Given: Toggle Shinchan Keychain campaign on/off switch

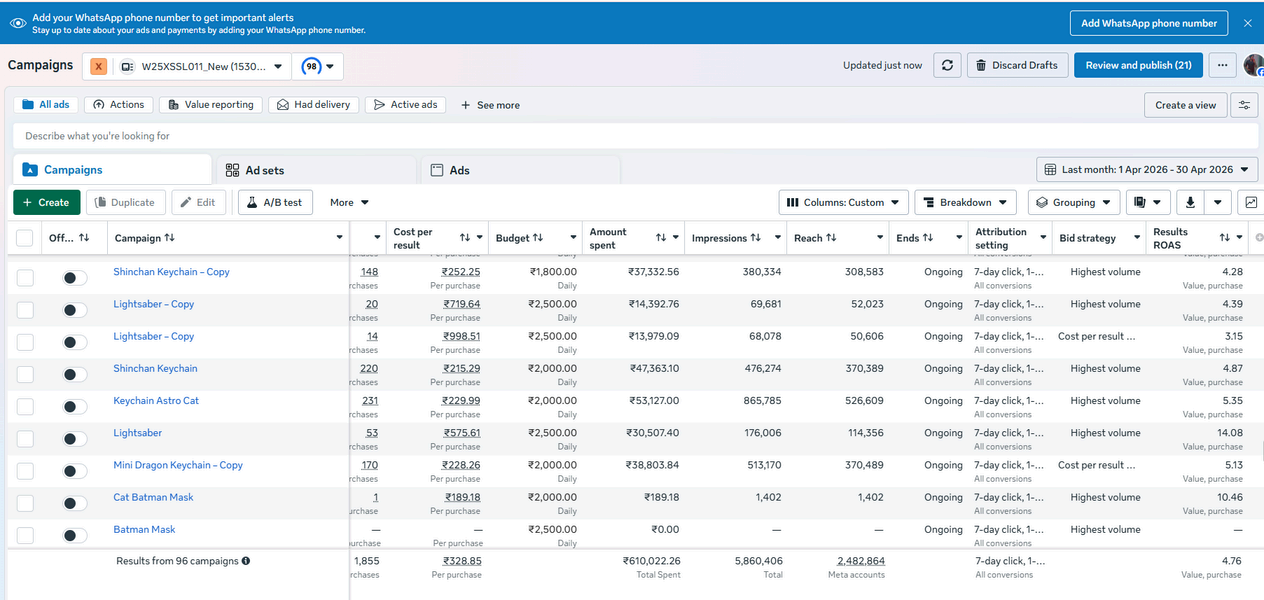Looking at the screenshot, I should point(75,374).
